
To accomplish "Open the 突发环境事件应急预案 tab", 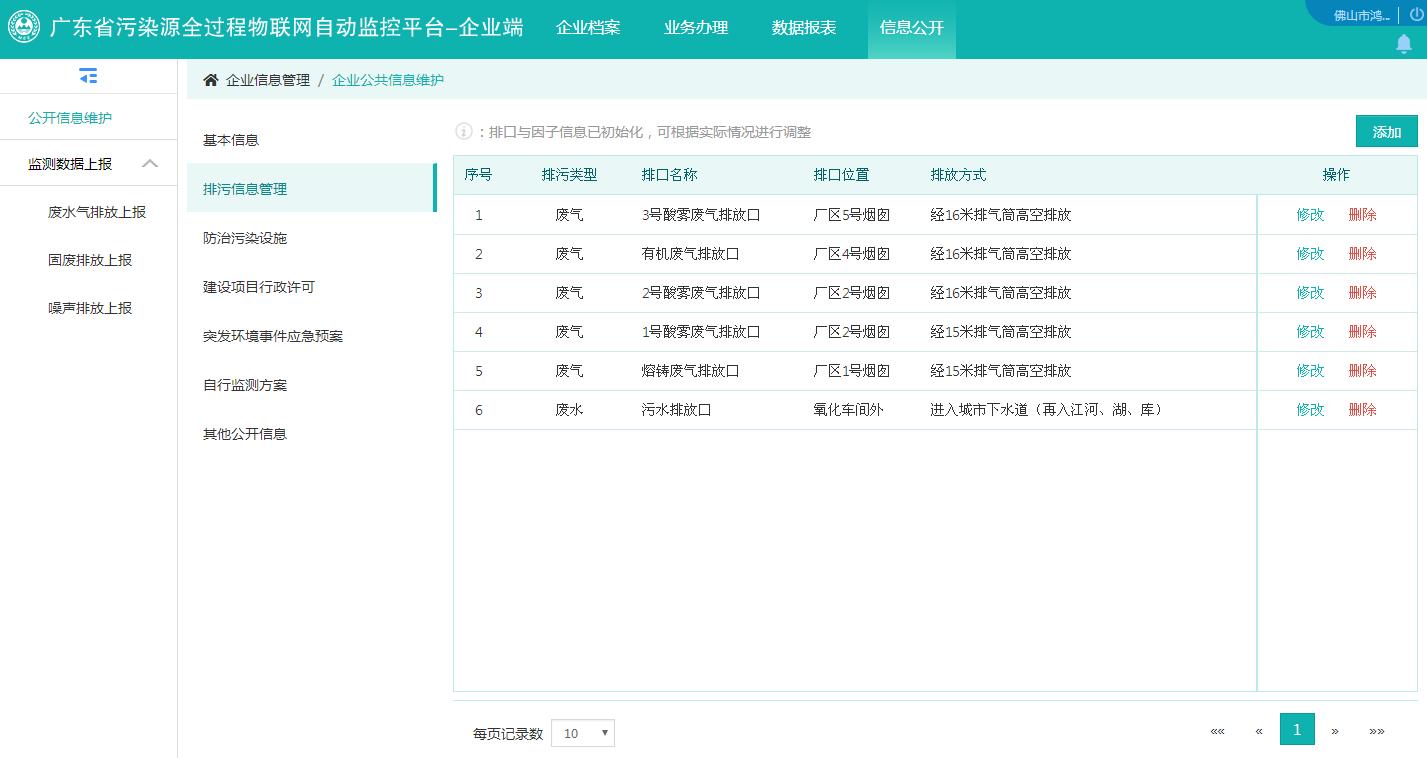I will coord(311,336).
